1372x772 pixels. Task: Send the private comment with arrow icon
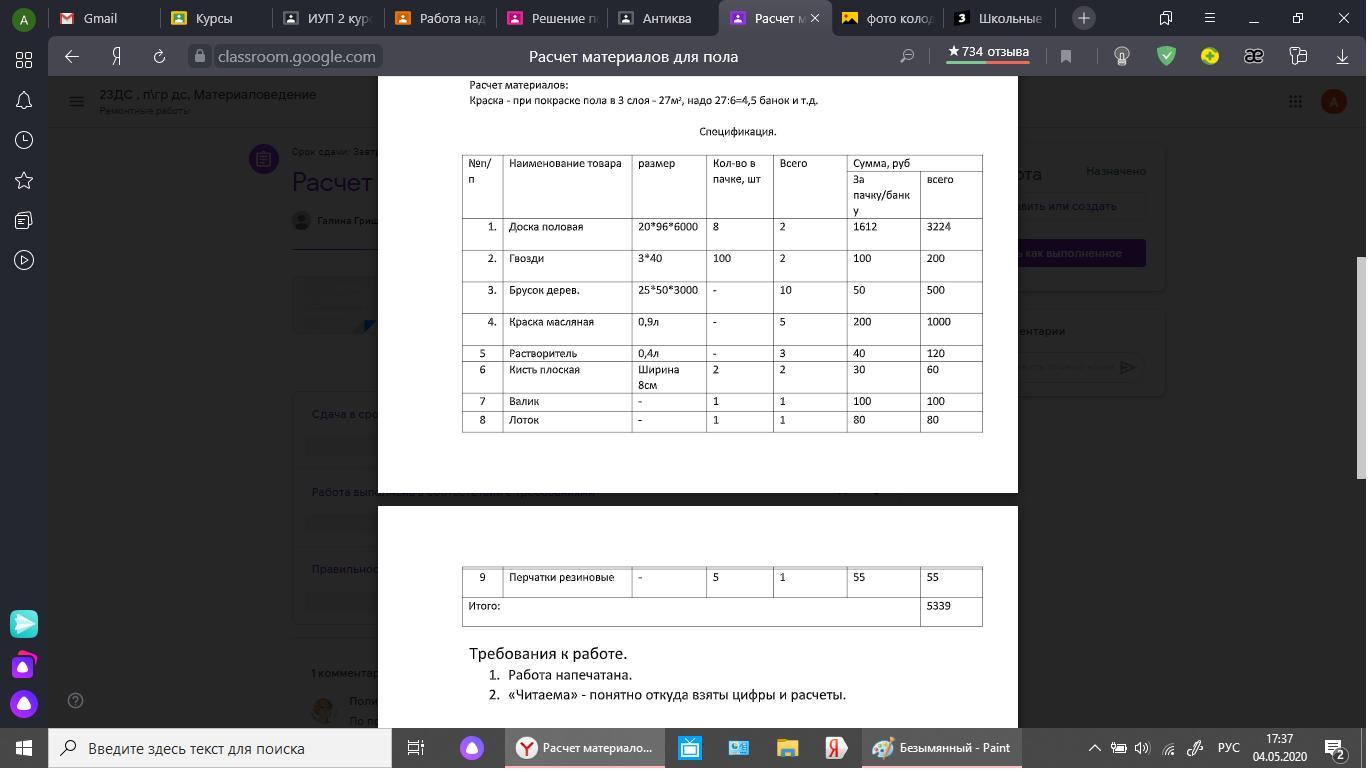click(1128, 367)
